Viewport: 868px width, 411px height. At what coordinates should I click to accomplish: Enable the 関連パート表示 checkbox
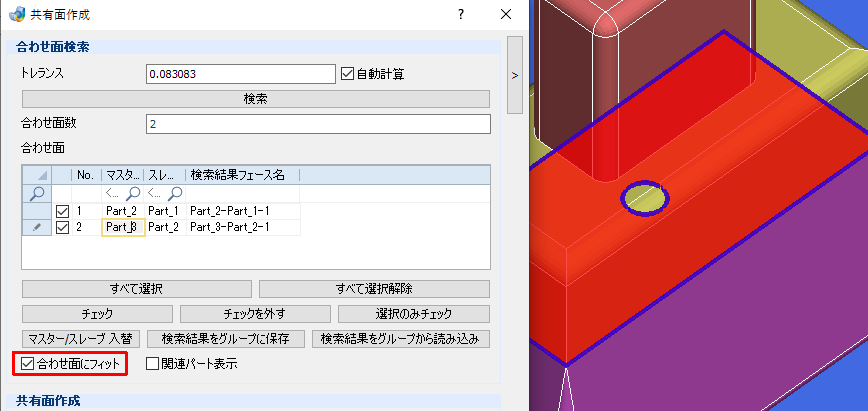pyautogui.click(x=152, y=364)
